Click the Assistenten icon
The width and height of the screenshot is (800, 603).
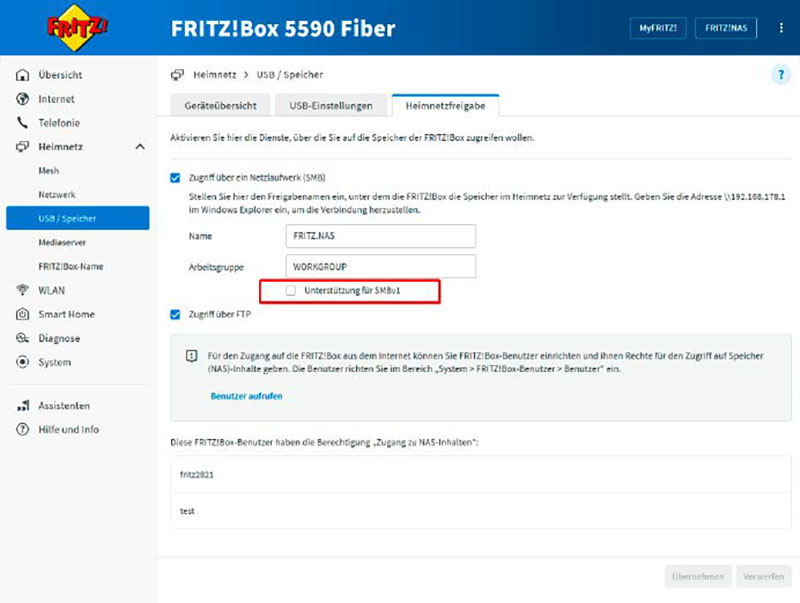(22, 406)
